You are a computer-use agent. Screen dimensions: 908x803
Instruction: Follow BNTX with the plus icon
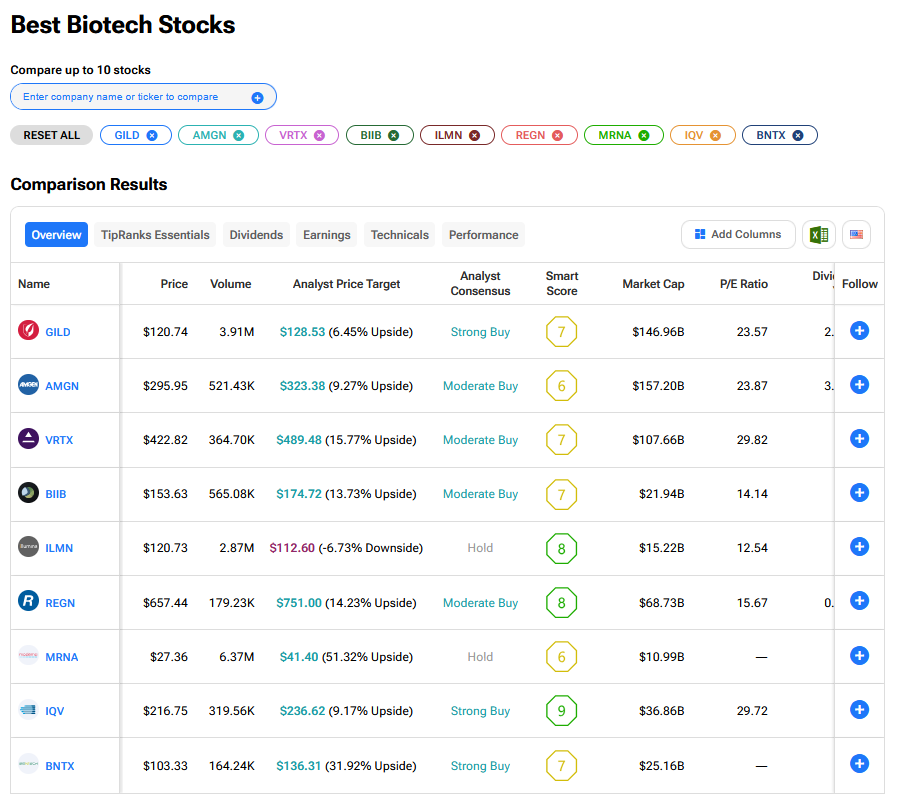pos(858,764)
